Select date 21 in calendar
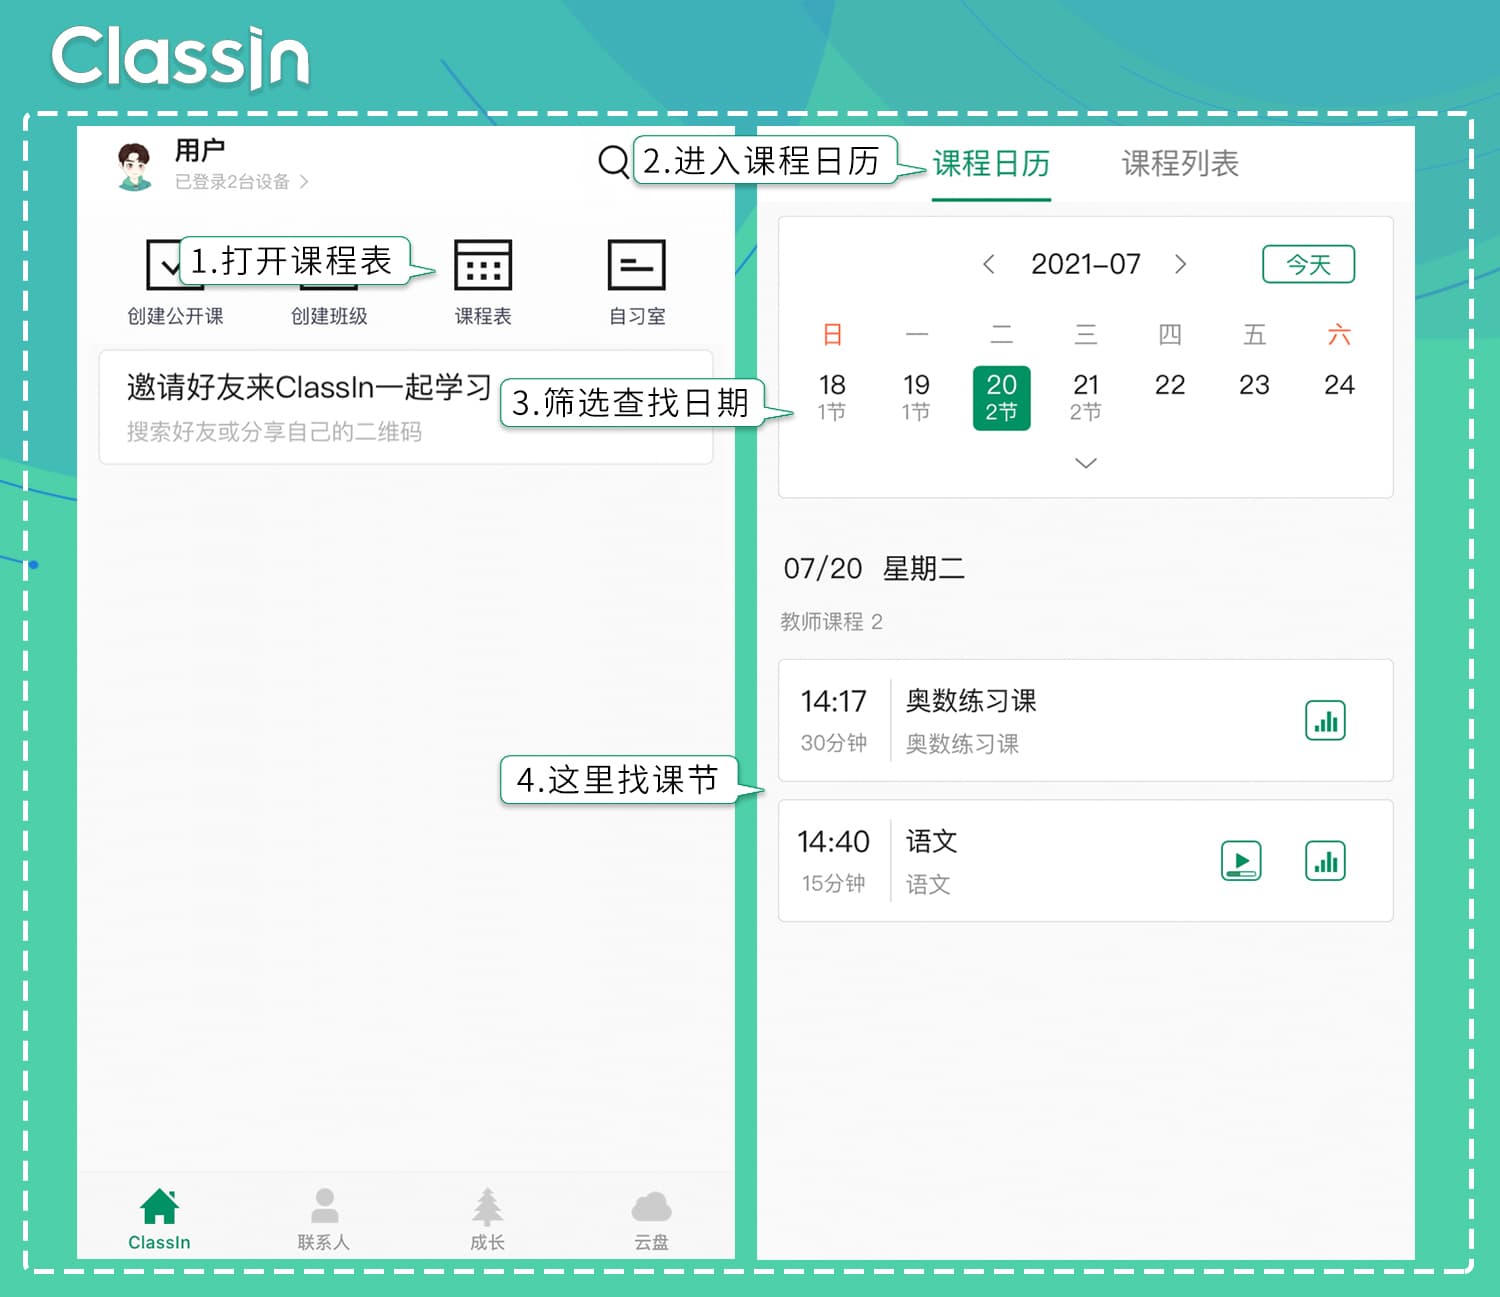Viewport: 1500px width, 1297px height. 1086,396
